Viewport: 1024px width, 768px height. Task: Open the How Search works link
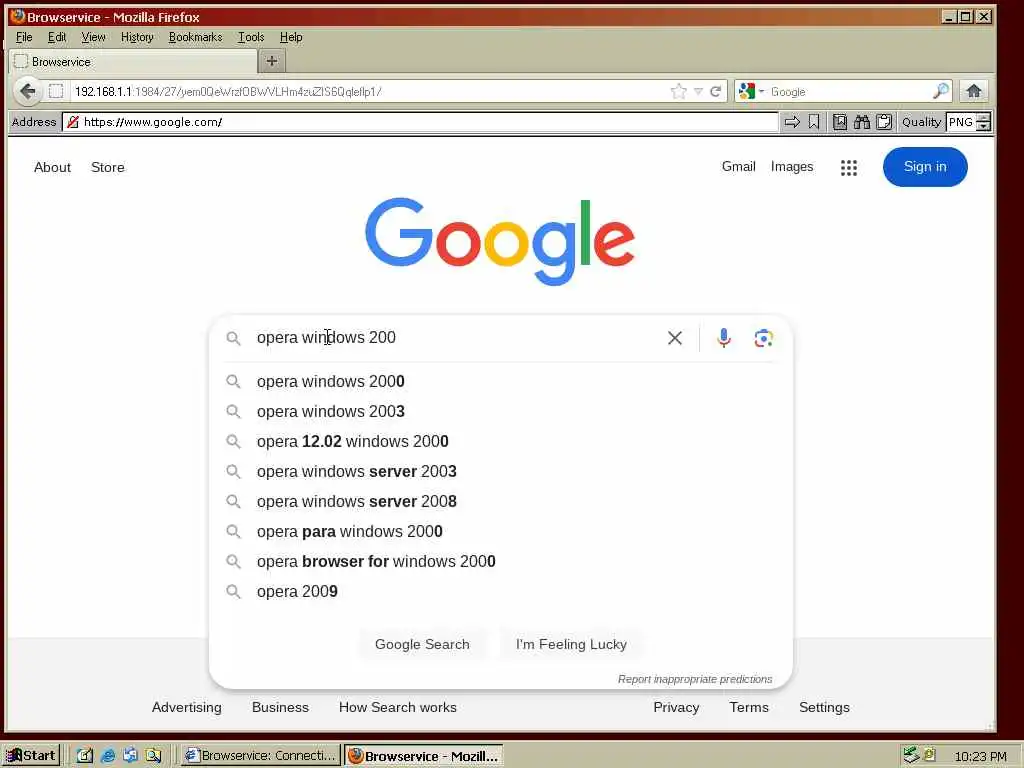tap(398, 707)
